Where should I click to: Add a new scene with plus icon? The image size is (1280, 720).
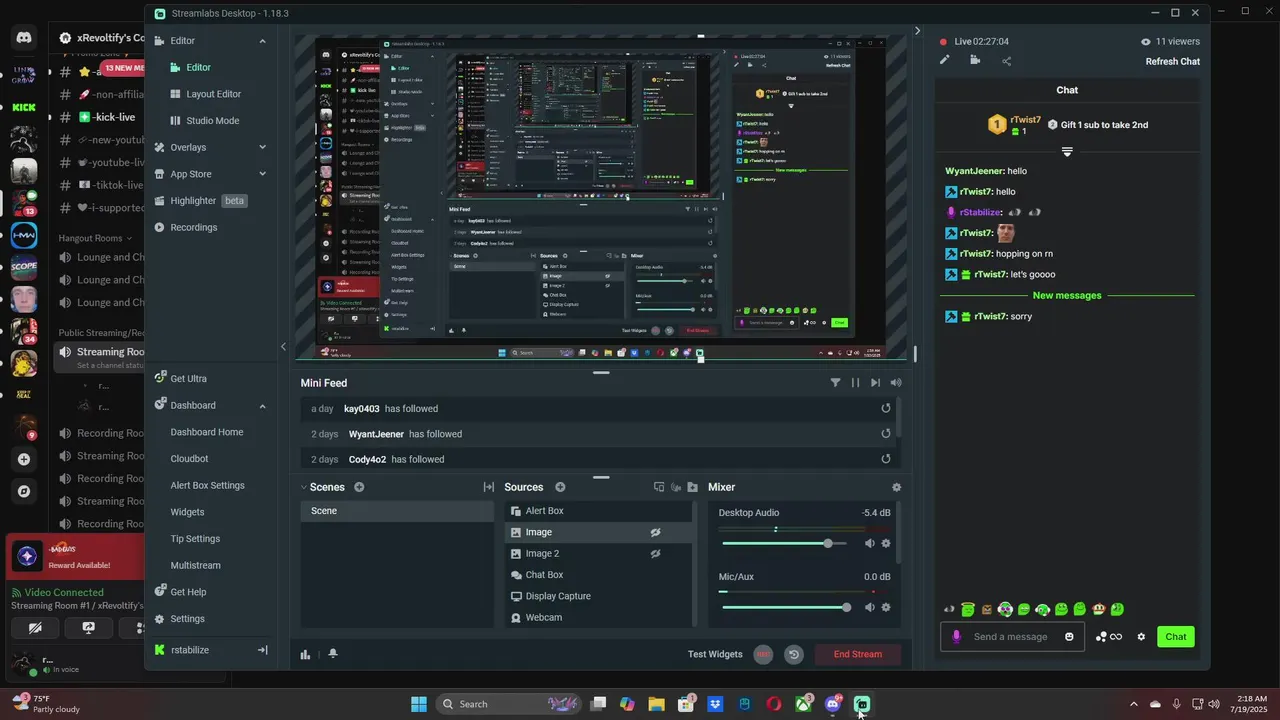(x=359, y=487)
